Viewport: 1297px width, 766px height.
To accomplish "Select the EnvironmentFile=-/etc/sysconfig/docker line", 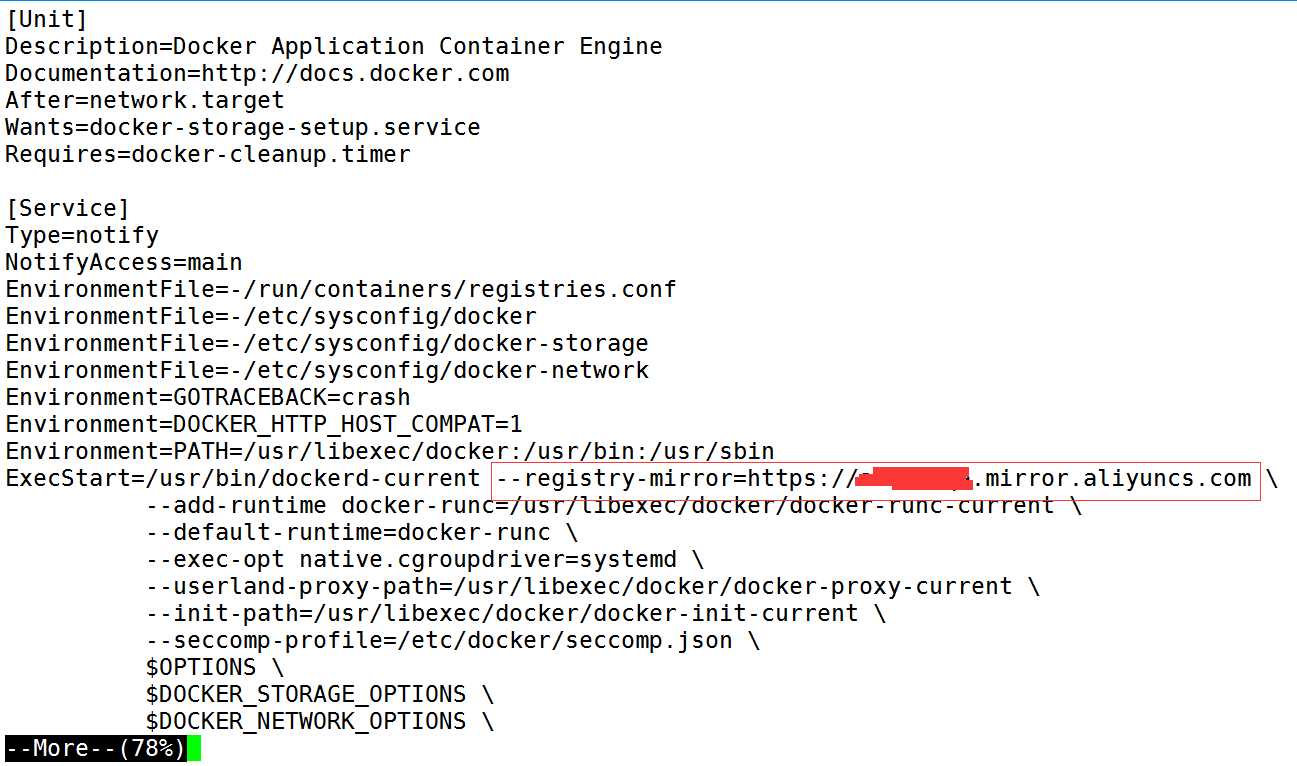I will [271, 316].
